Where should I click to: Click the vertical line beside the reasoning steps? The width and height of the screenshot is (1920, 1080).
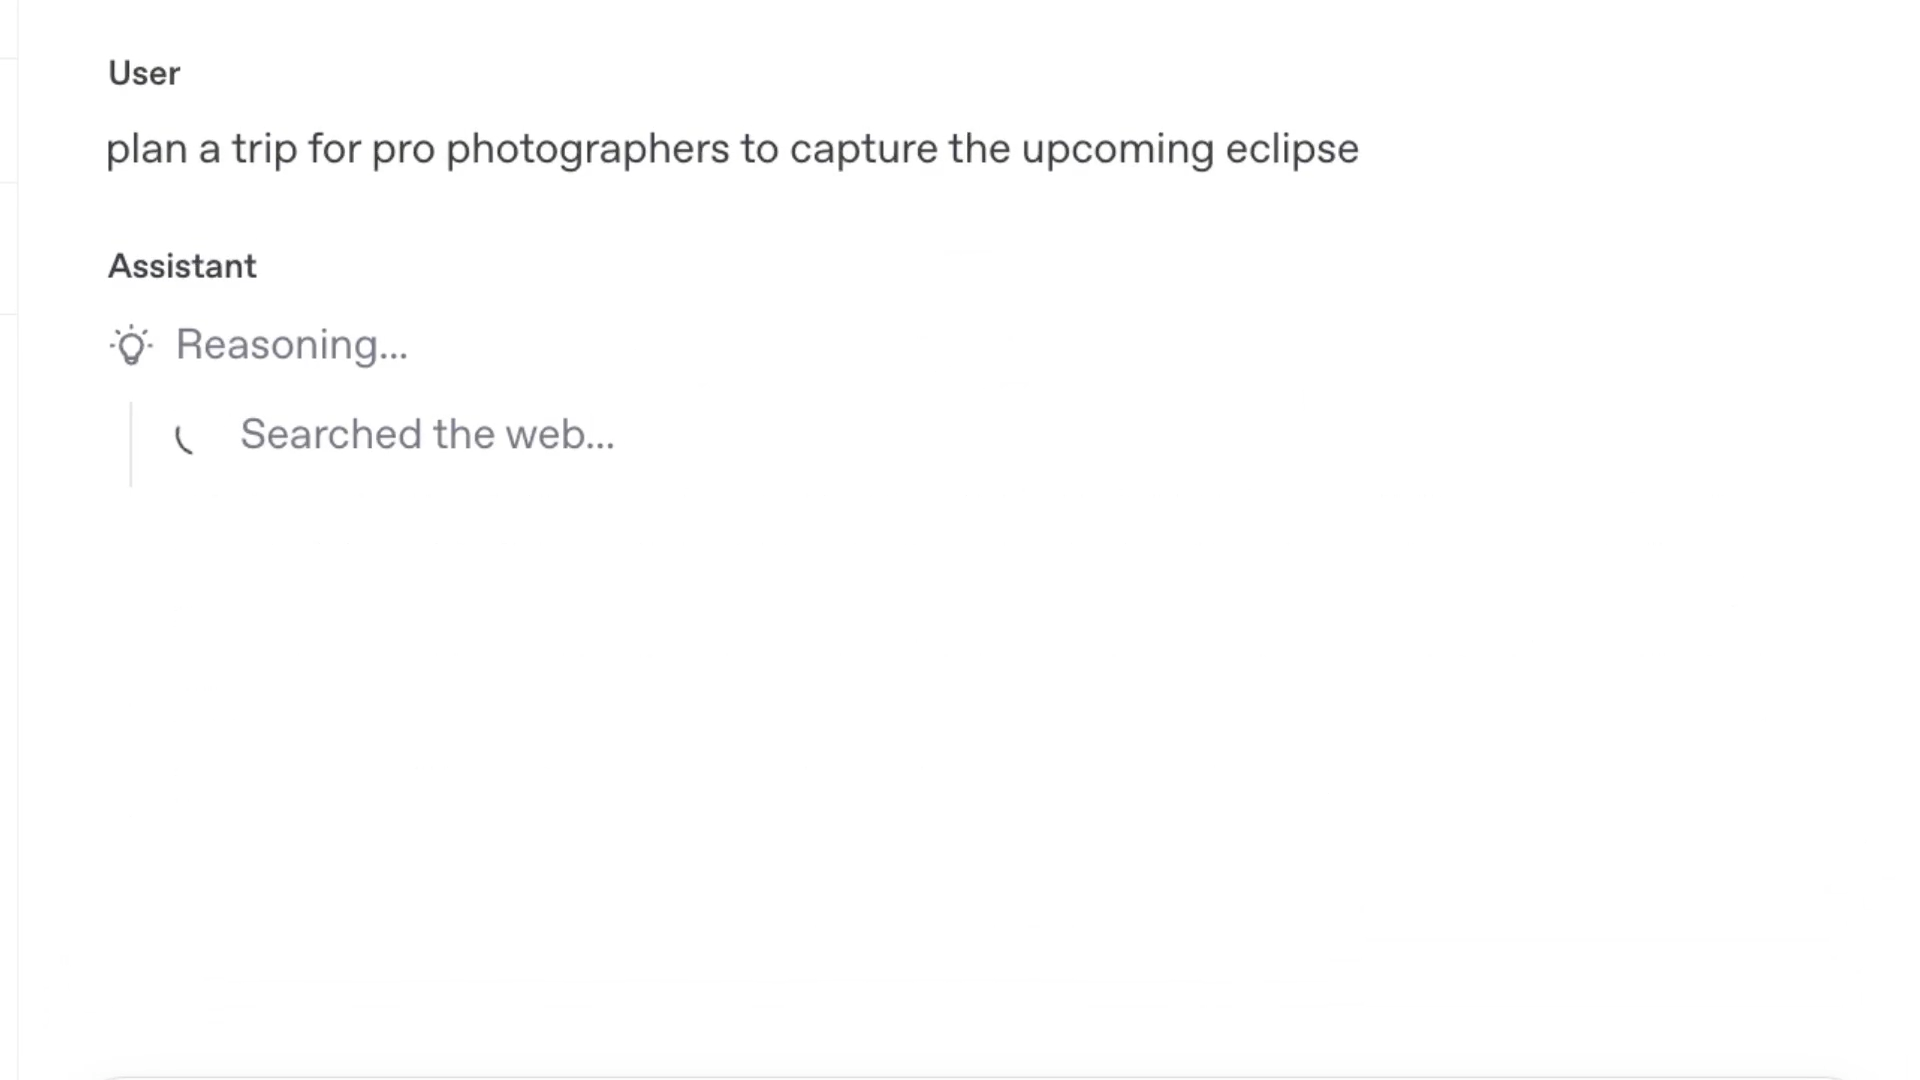(x=131, y=444)
